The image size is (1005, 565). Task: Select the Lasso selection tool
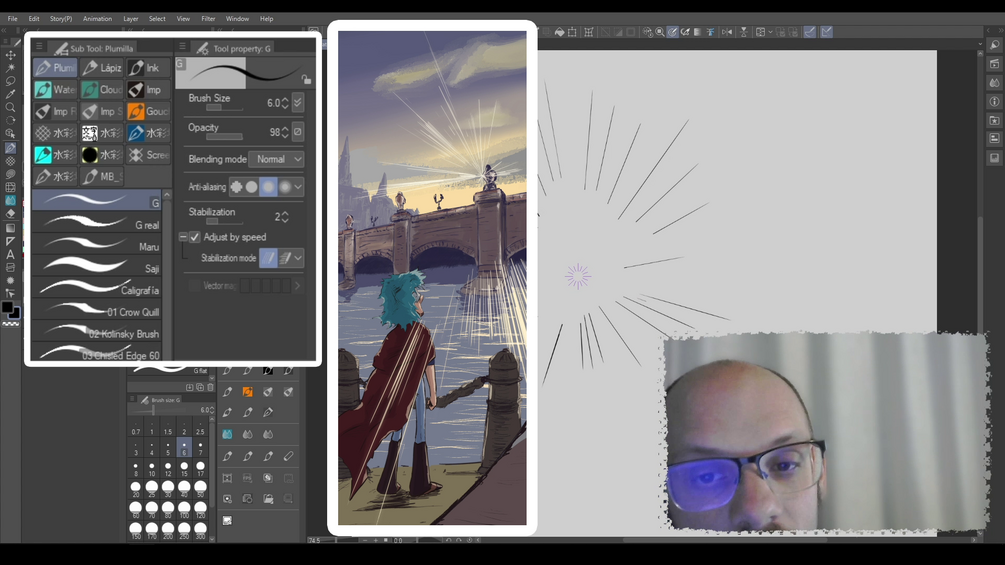click(x=10, y=81)
